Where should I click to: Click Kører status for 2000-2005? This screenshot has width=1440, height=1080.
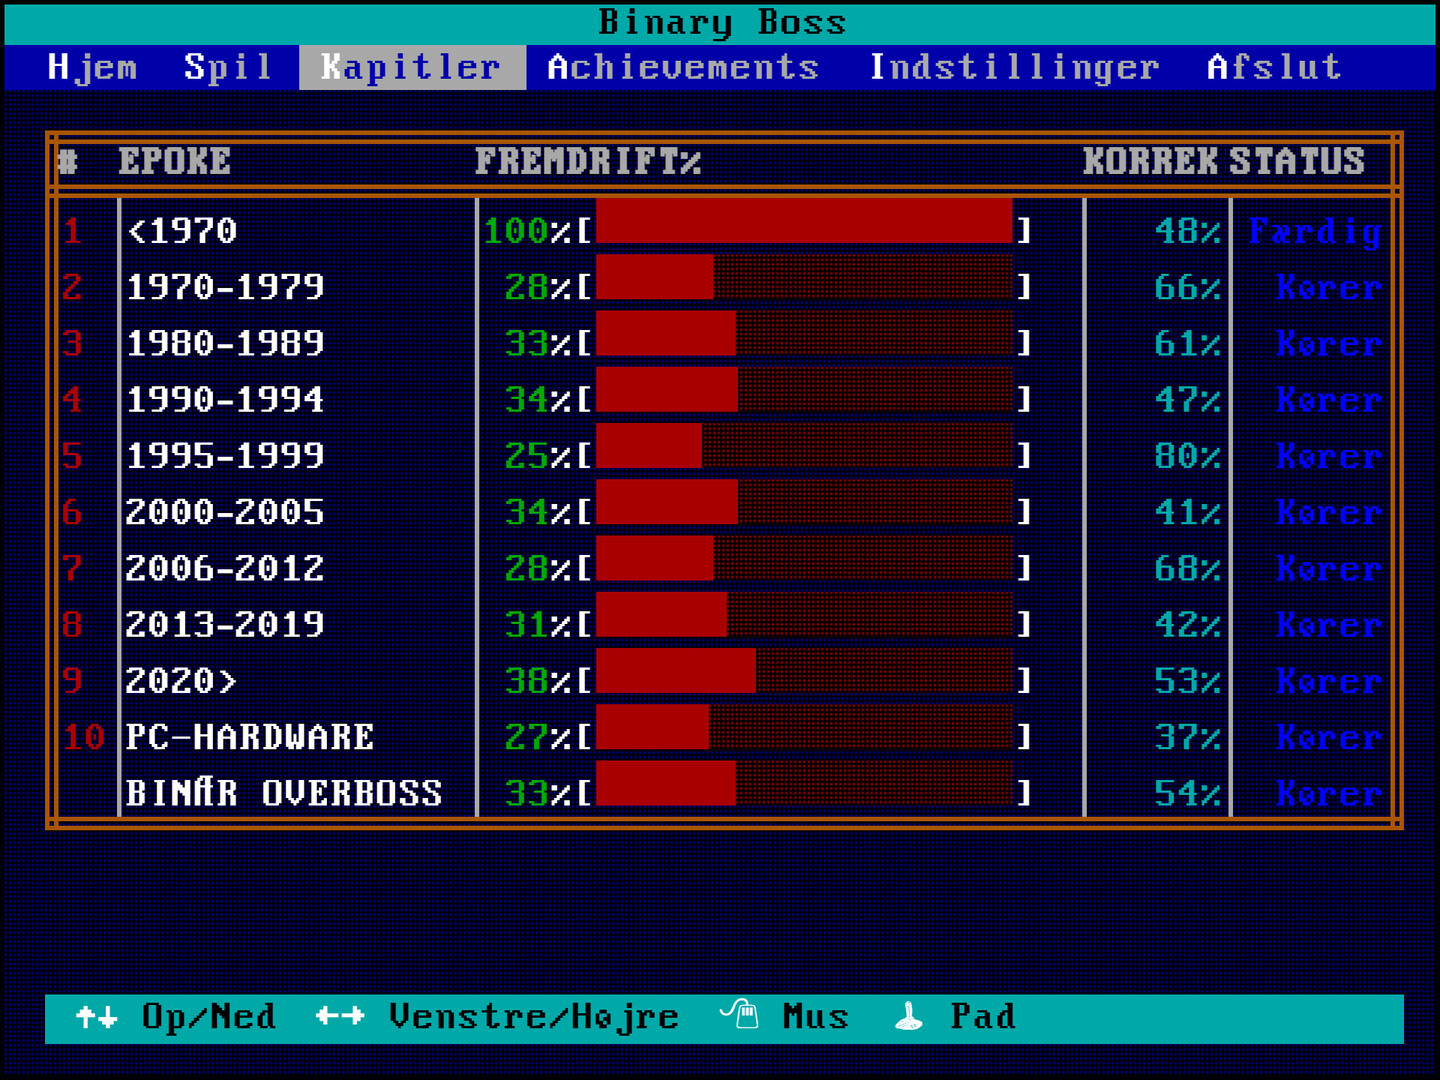click(x=1328, y=512)
